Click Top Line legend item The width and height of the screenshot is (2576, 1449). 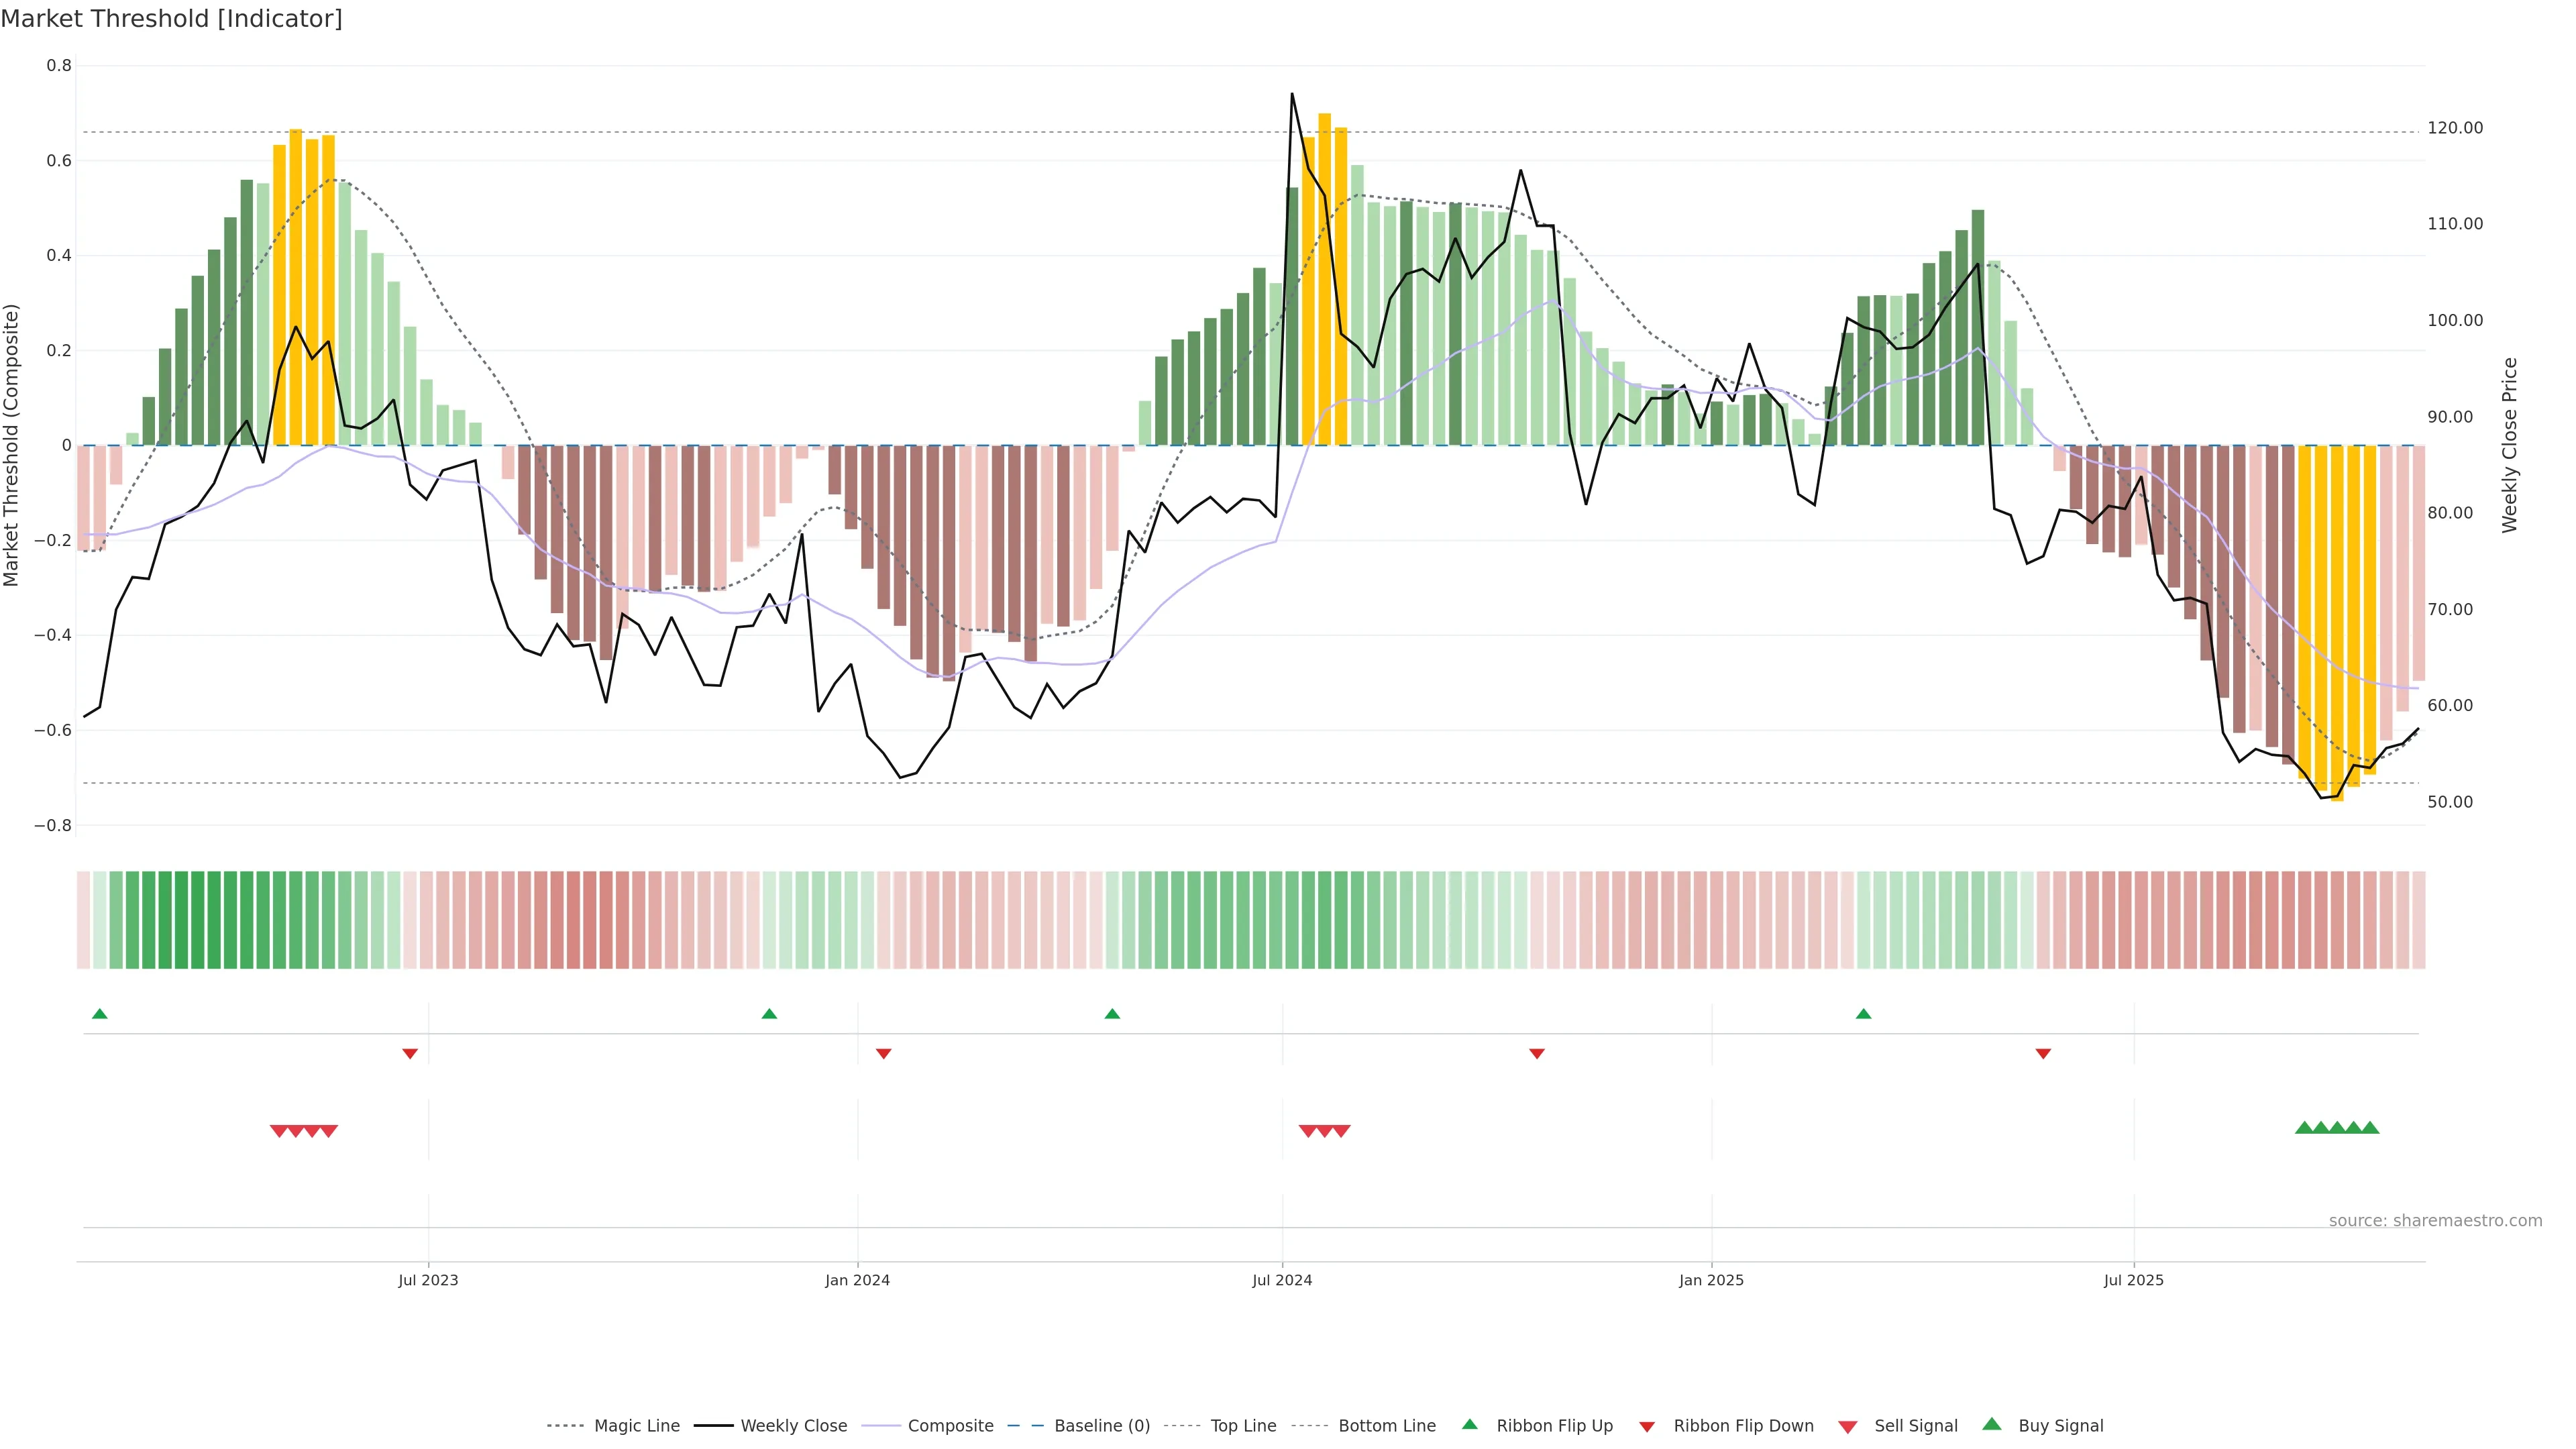(x=1243, y=1426)
